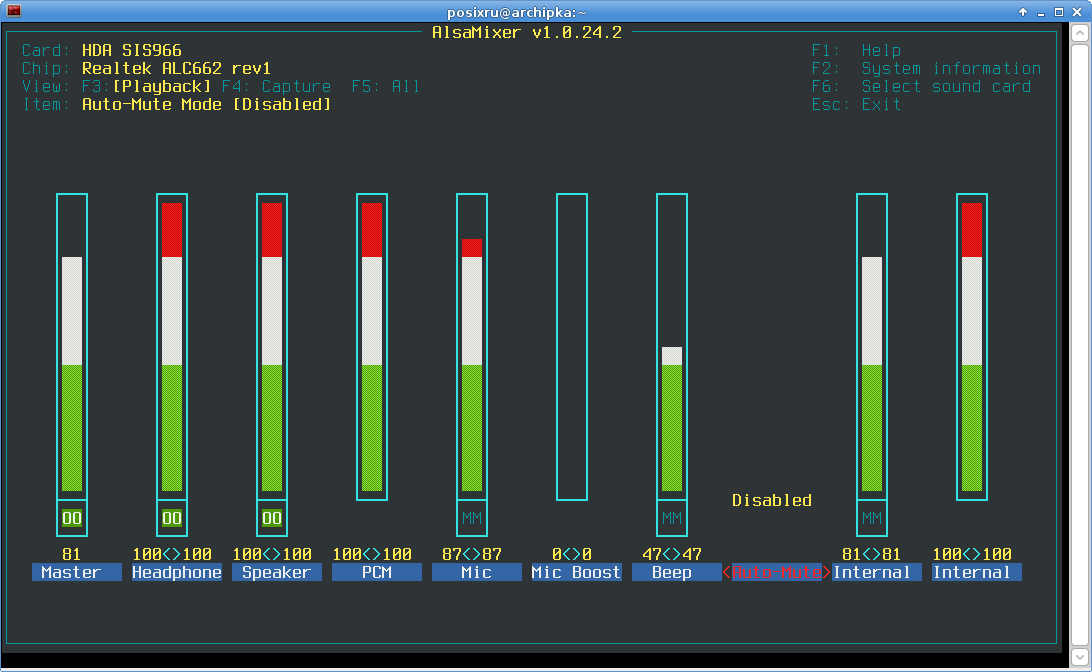This screenshot has height=672, width=1092.
Task: Switch to the F5 All view
Action: point(386,86)
